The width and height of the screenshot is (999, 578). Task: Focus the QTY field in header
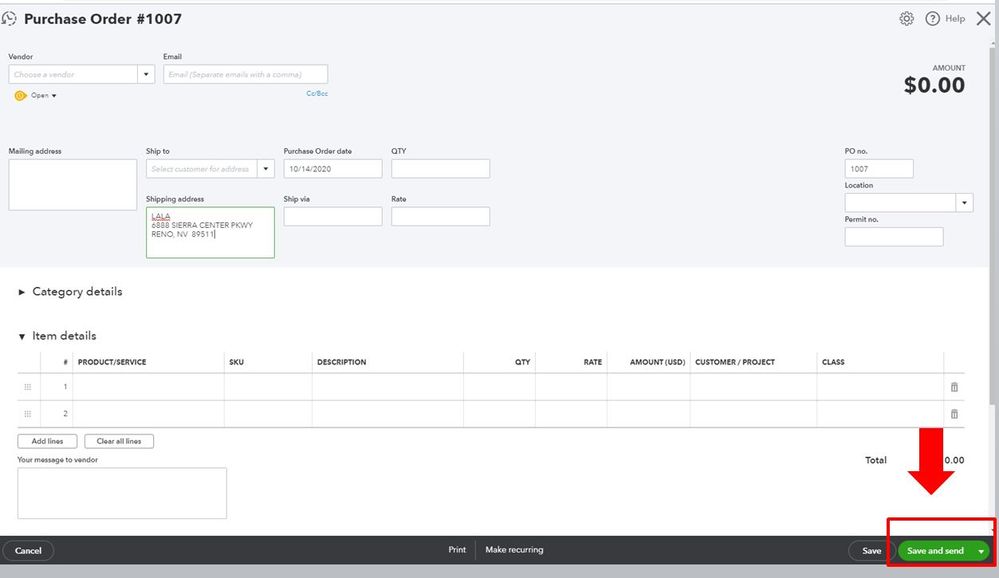point(440,169)
